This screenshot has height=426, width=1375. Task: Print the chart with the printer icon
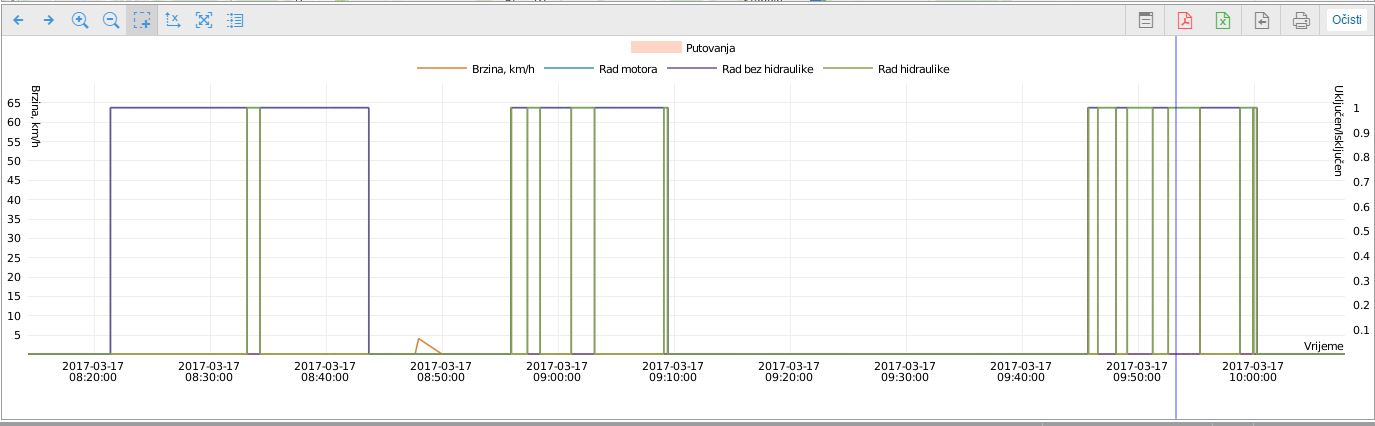[x=1301, y=20]
